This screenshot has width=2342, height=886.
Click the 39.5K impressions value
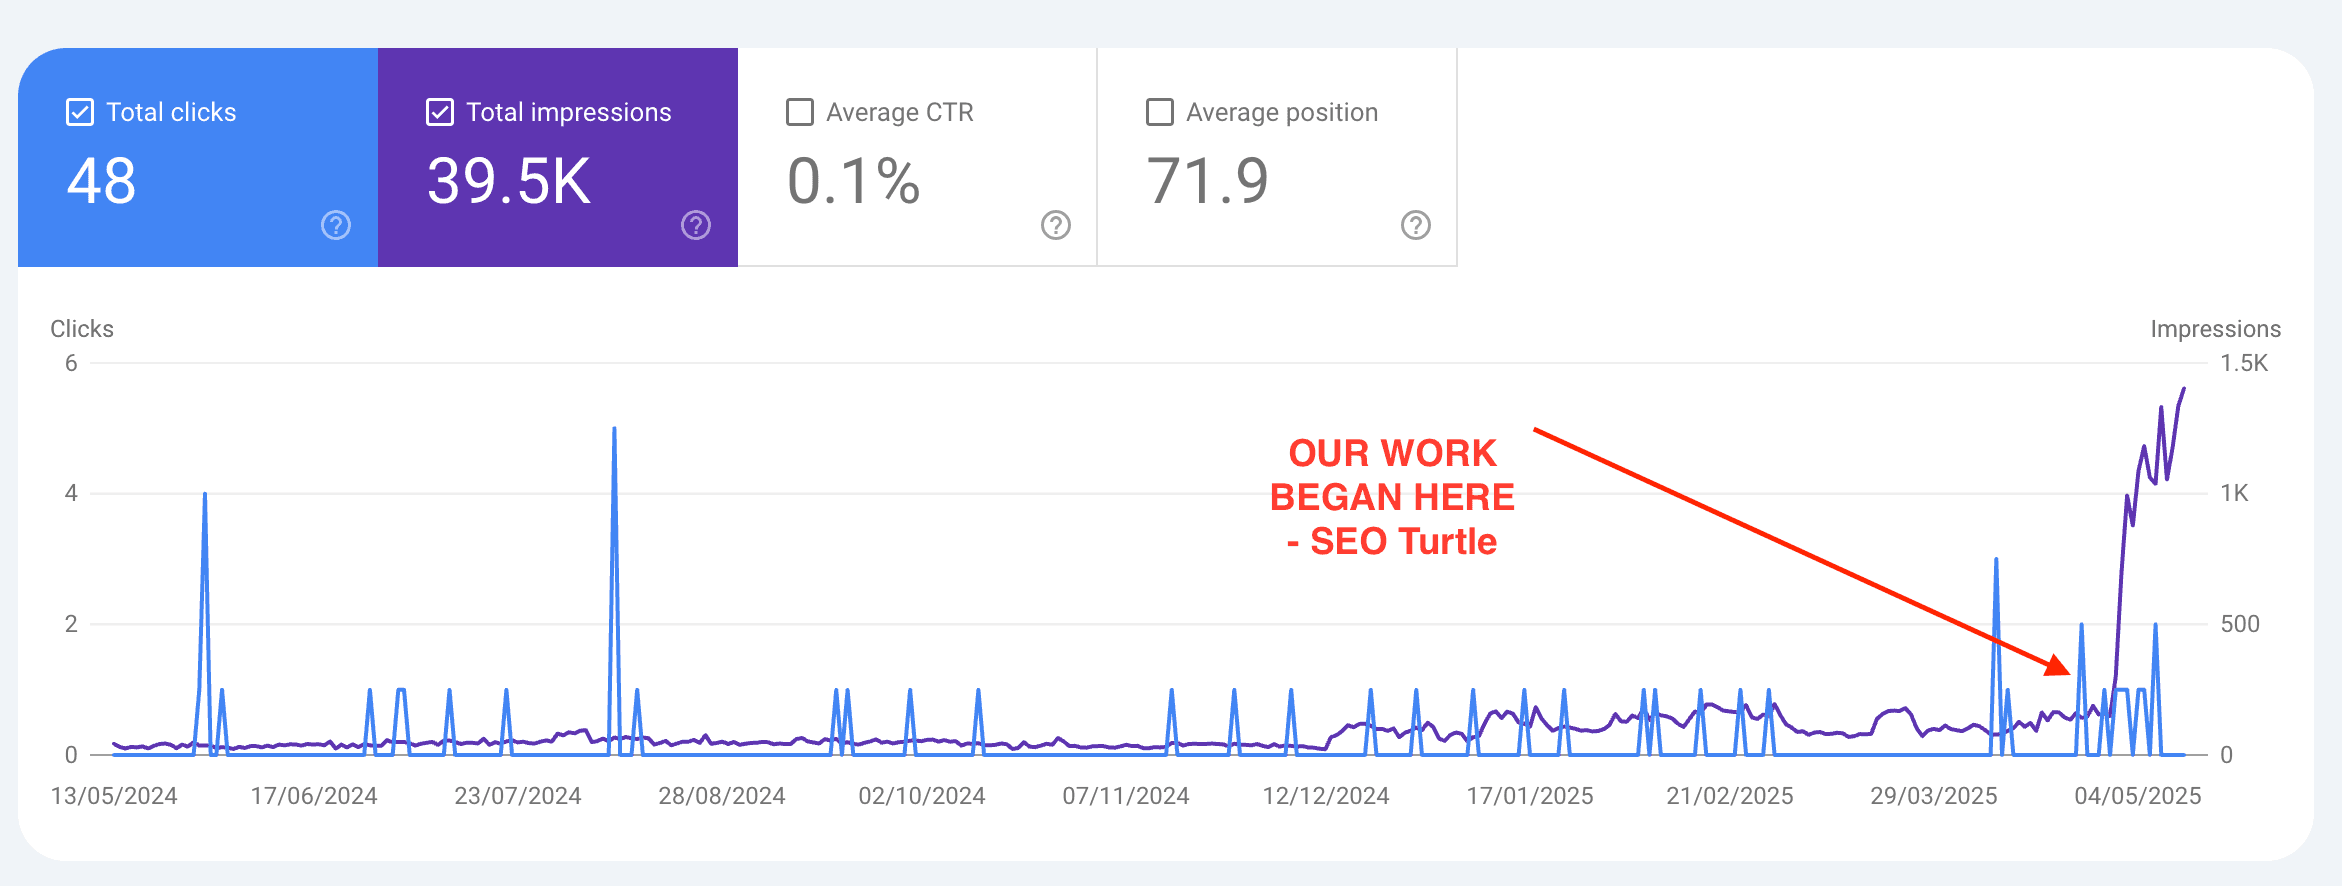(x=507, y=182)
